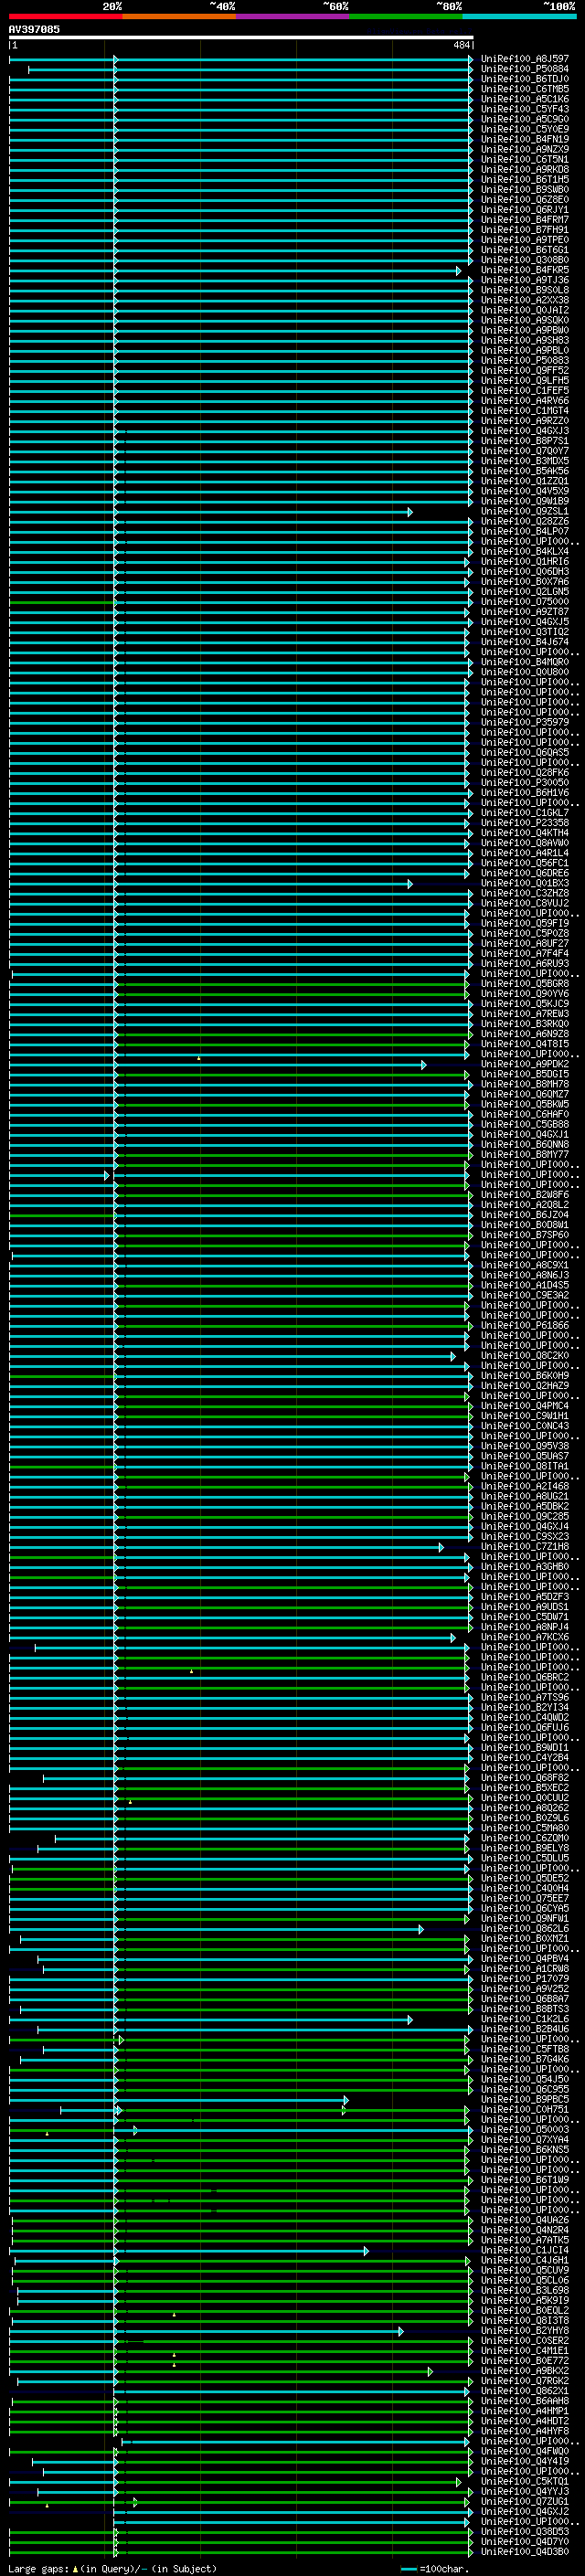Select hit label UniRef100_B4KLX4

[x=525, y=551]
